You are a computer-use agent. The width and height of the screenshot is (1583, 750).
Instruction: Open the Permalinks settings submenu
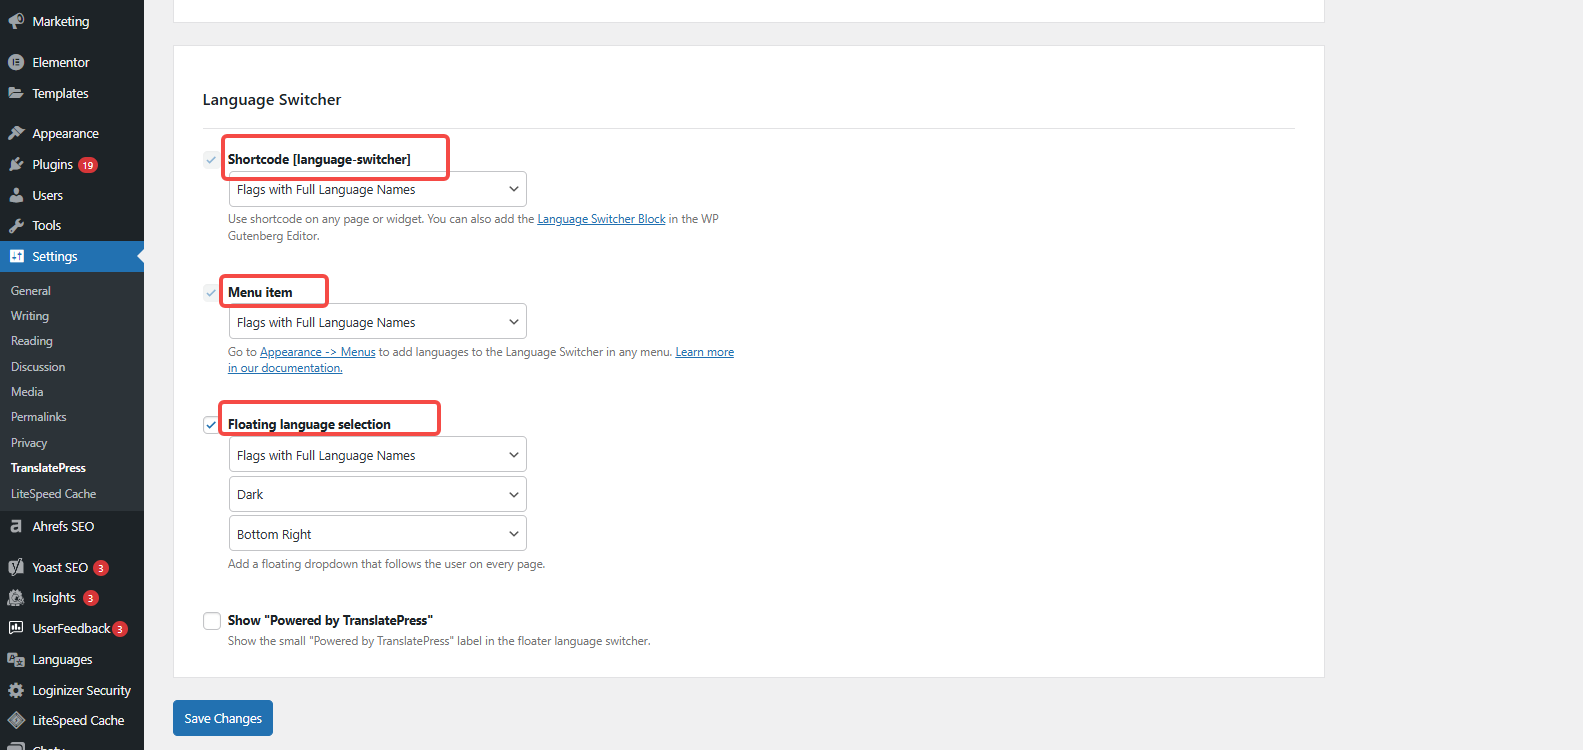(39, 417)
